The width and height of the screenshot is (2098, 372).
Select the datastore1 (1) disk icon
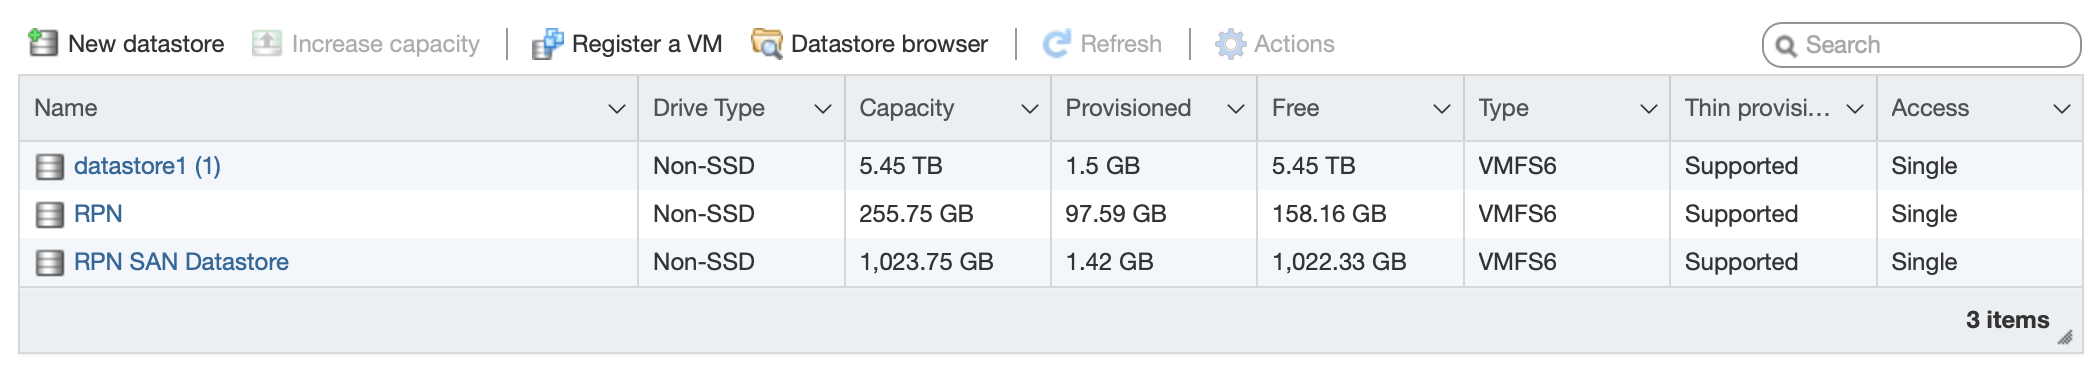(50, 166)
